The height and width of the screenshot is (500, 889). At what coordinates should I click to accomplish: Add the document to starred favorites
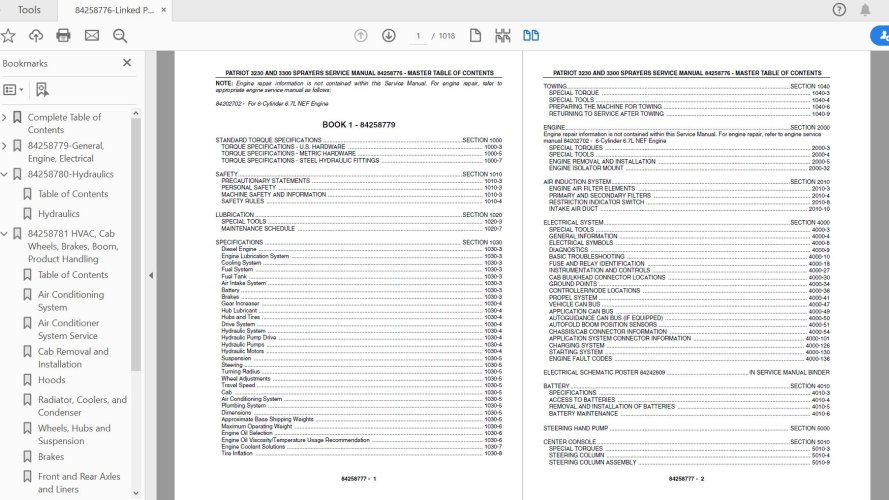click(8, 36)
